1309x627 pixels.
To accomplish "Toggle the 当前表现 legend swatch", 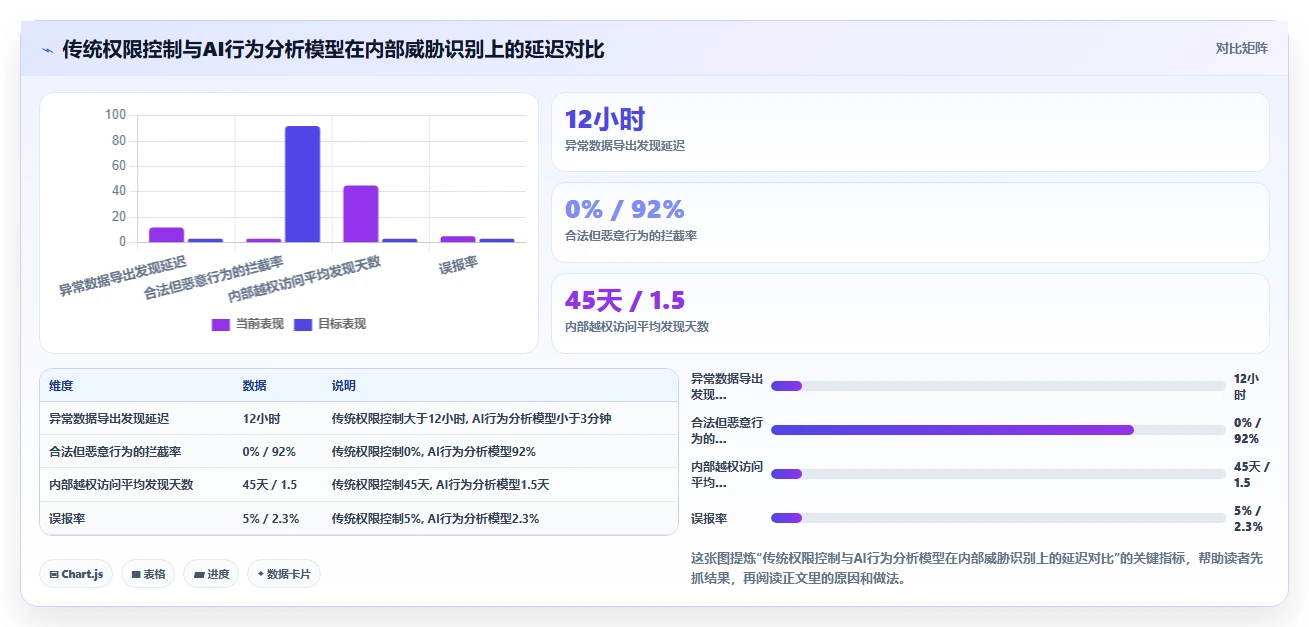I will pos(220,324).
